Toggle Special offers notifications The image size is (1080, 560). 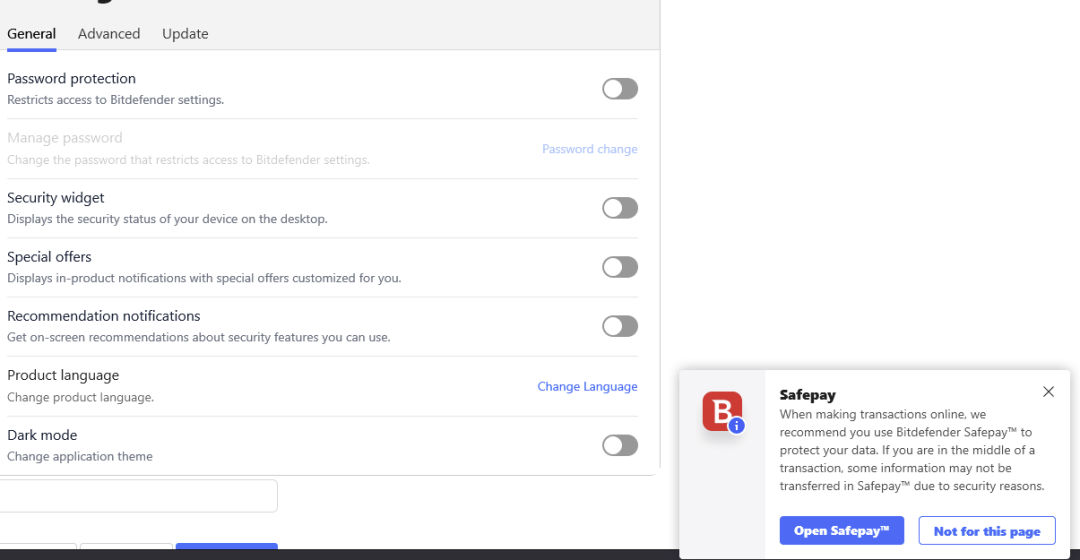point(620,267)
